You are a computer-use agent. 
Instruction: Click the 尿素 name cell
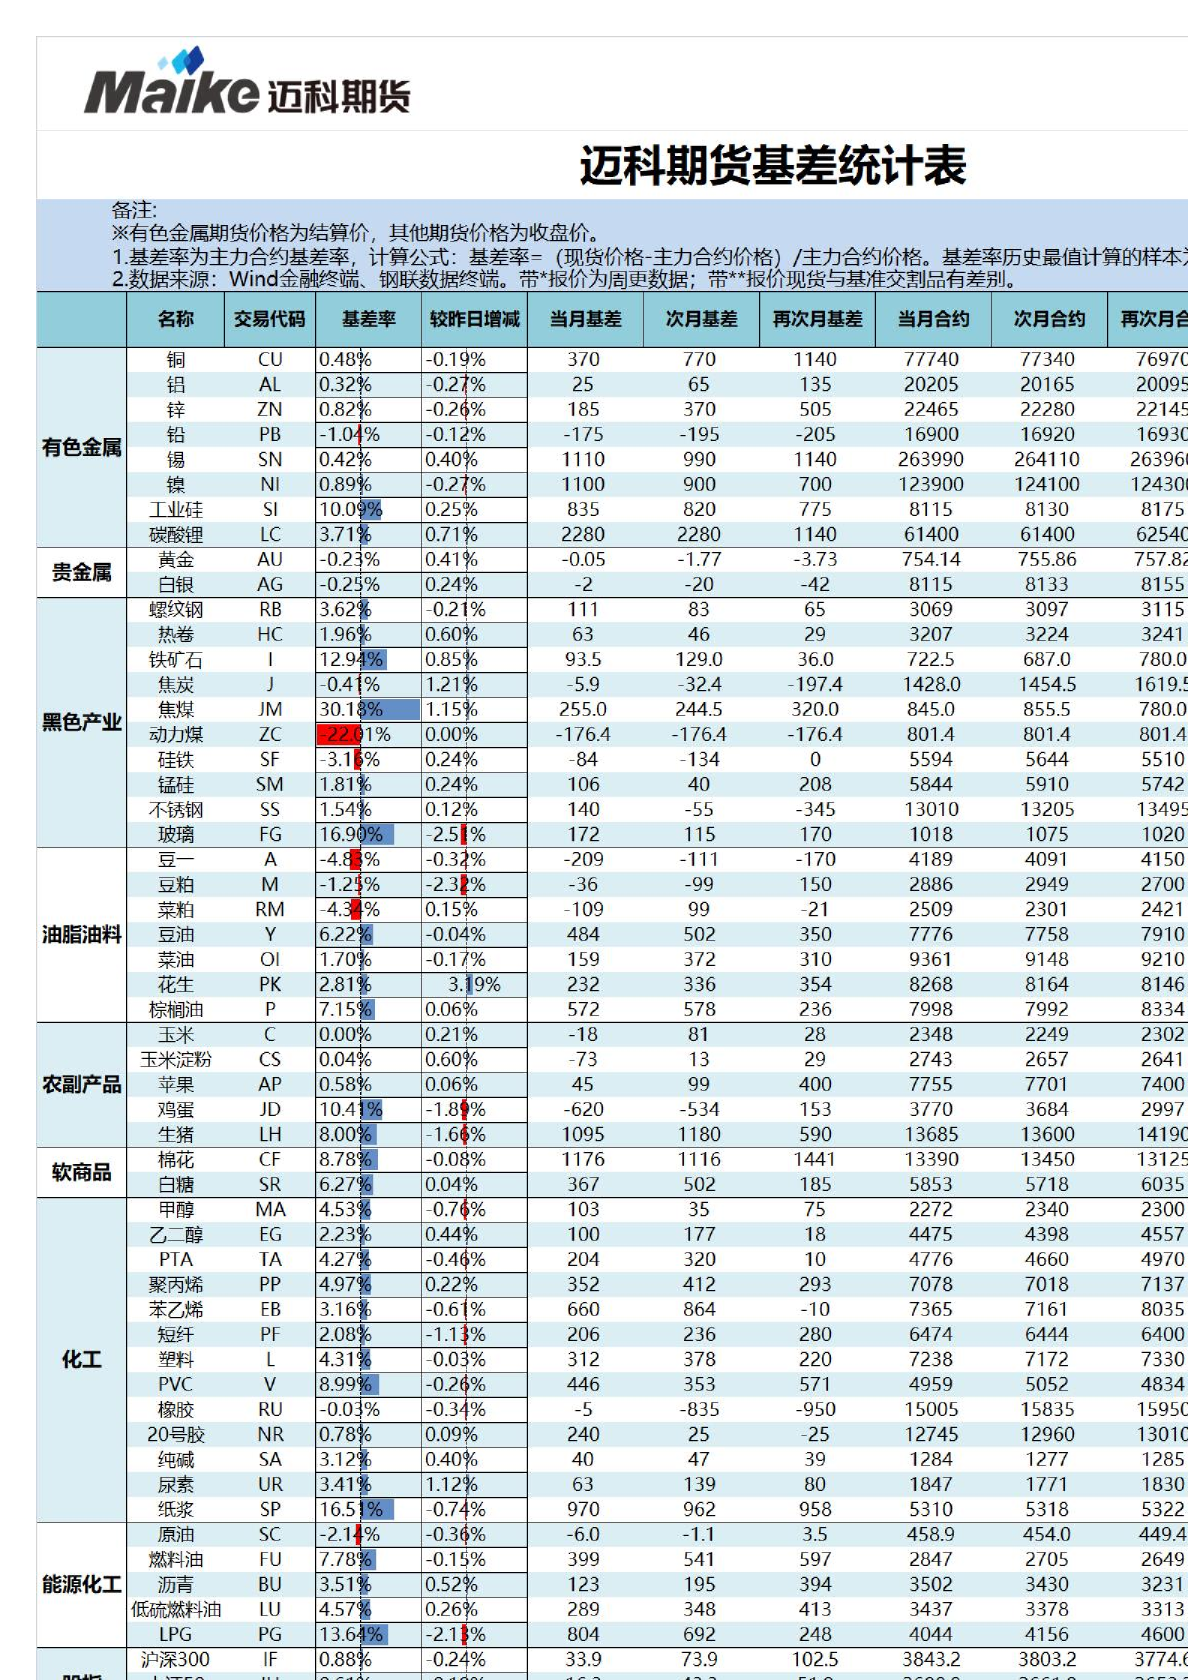click(176, 1485)
